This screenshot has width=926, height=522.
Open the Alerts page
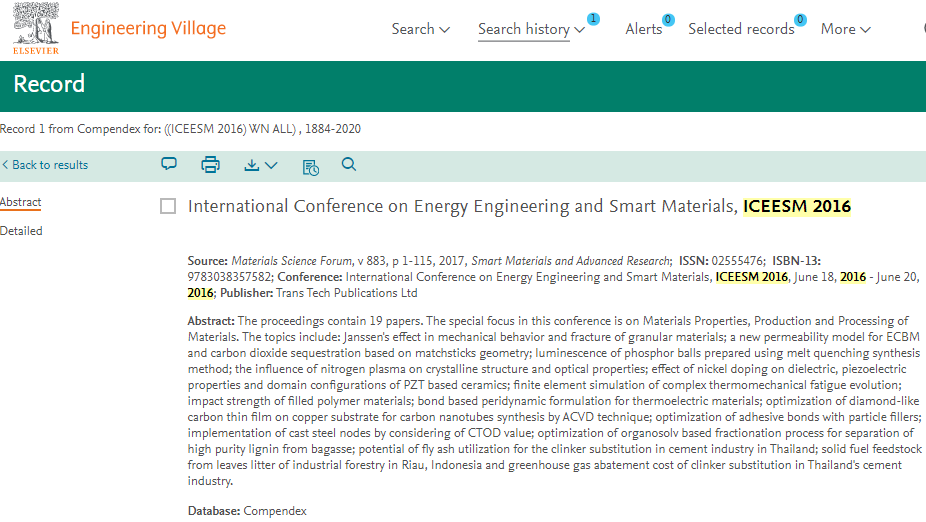[643, 29]
